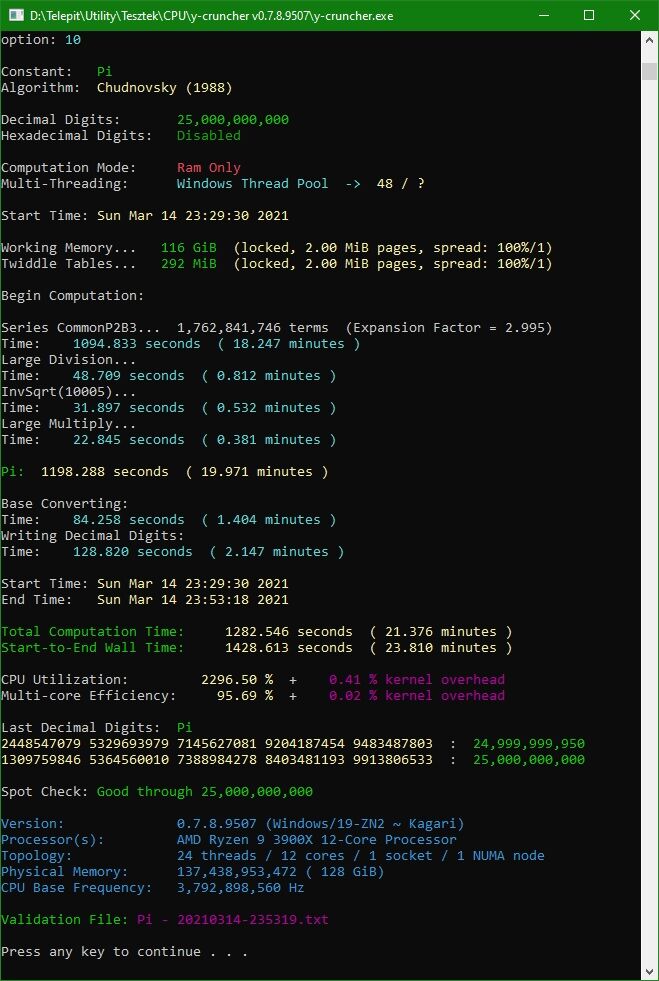
Task: Click the '137,438,953,472 ( 128 GiB)' memory value
Action: (280, 872)
